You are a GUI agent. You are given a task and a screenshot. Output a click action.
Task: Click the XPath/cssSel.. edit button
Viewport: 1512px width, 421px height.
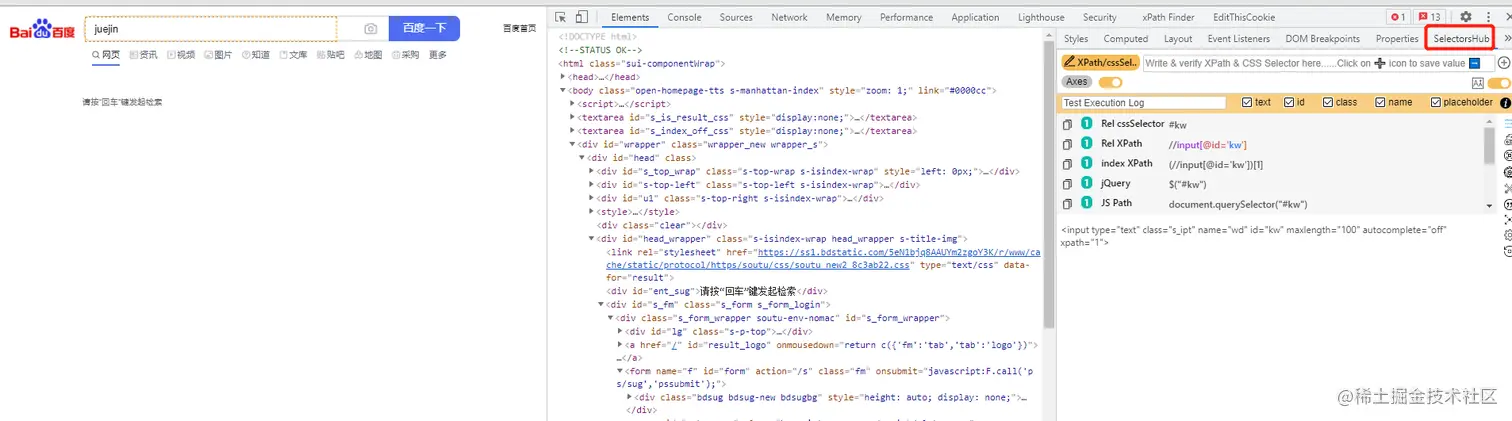click(1099, 62)
